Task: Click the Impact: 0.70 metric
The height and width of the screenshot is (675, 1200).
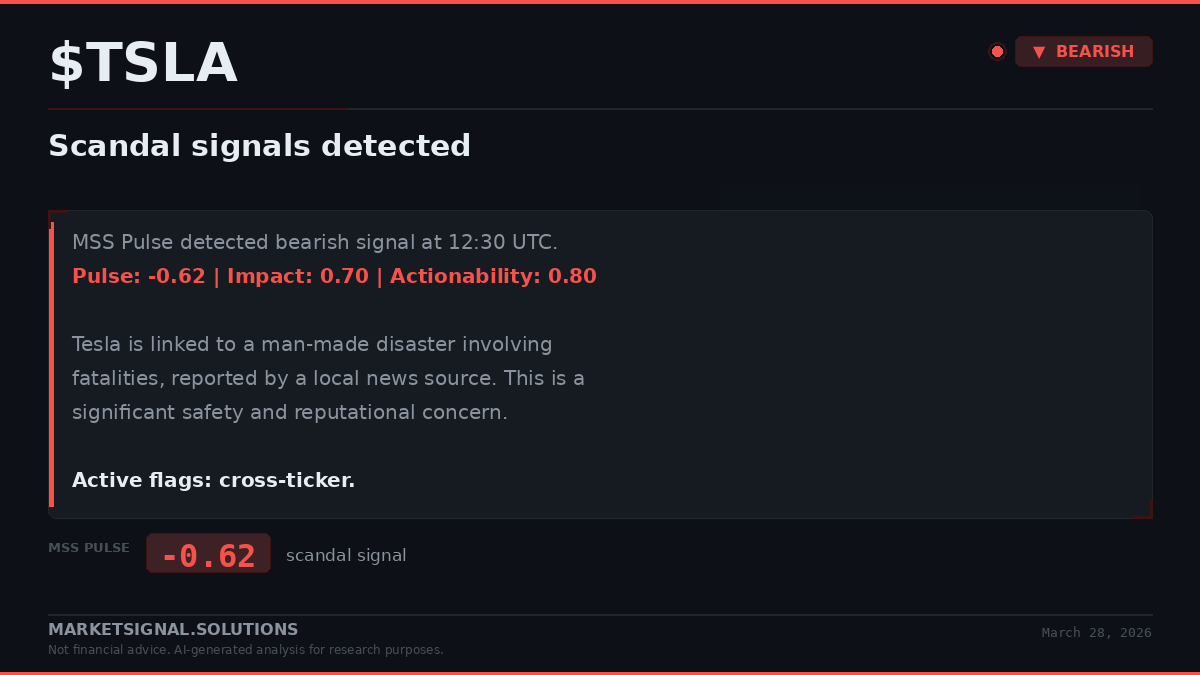Action: tap(298, 276)
